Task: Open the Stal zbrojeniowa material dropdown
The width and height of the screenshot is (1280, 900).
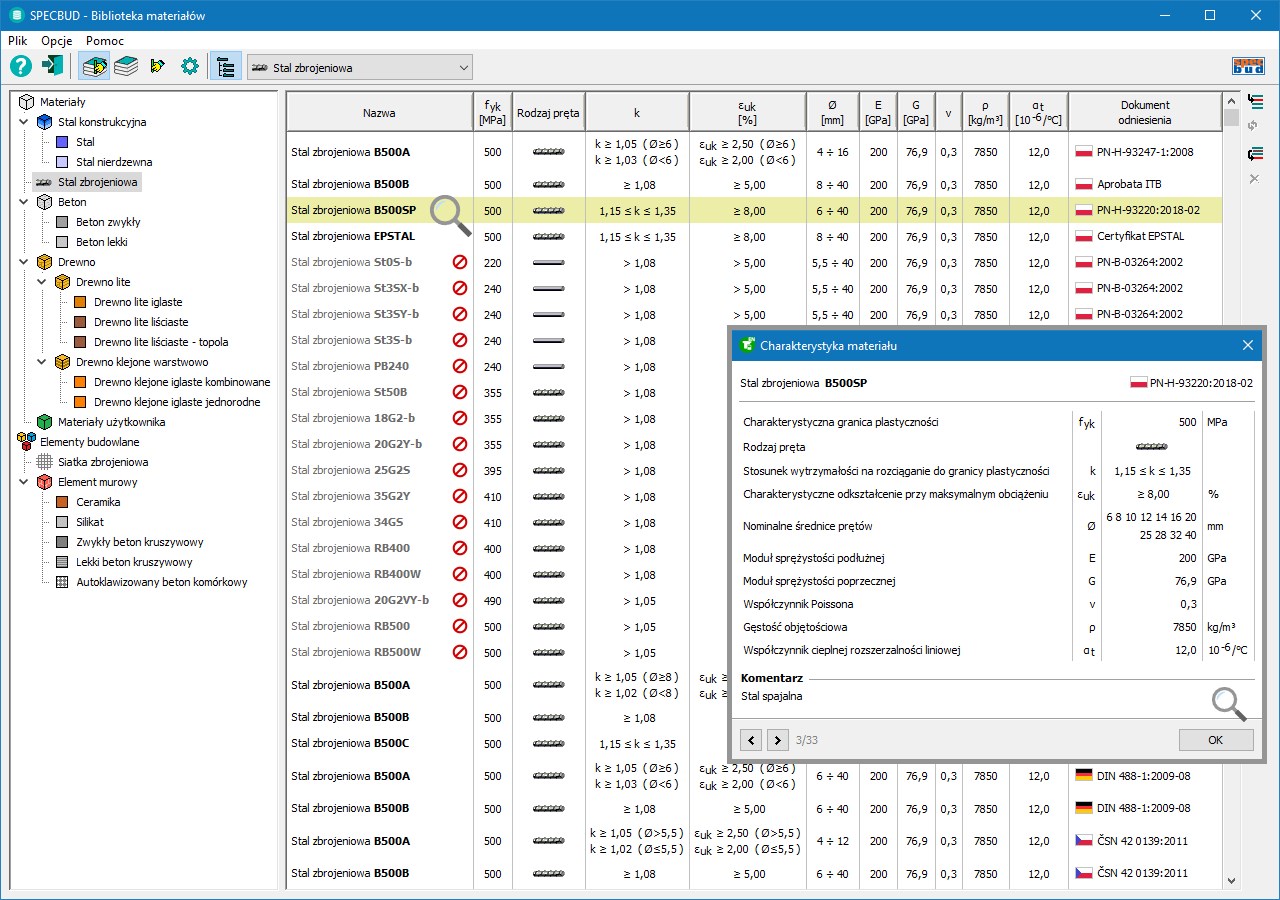Action: point(360,68)
